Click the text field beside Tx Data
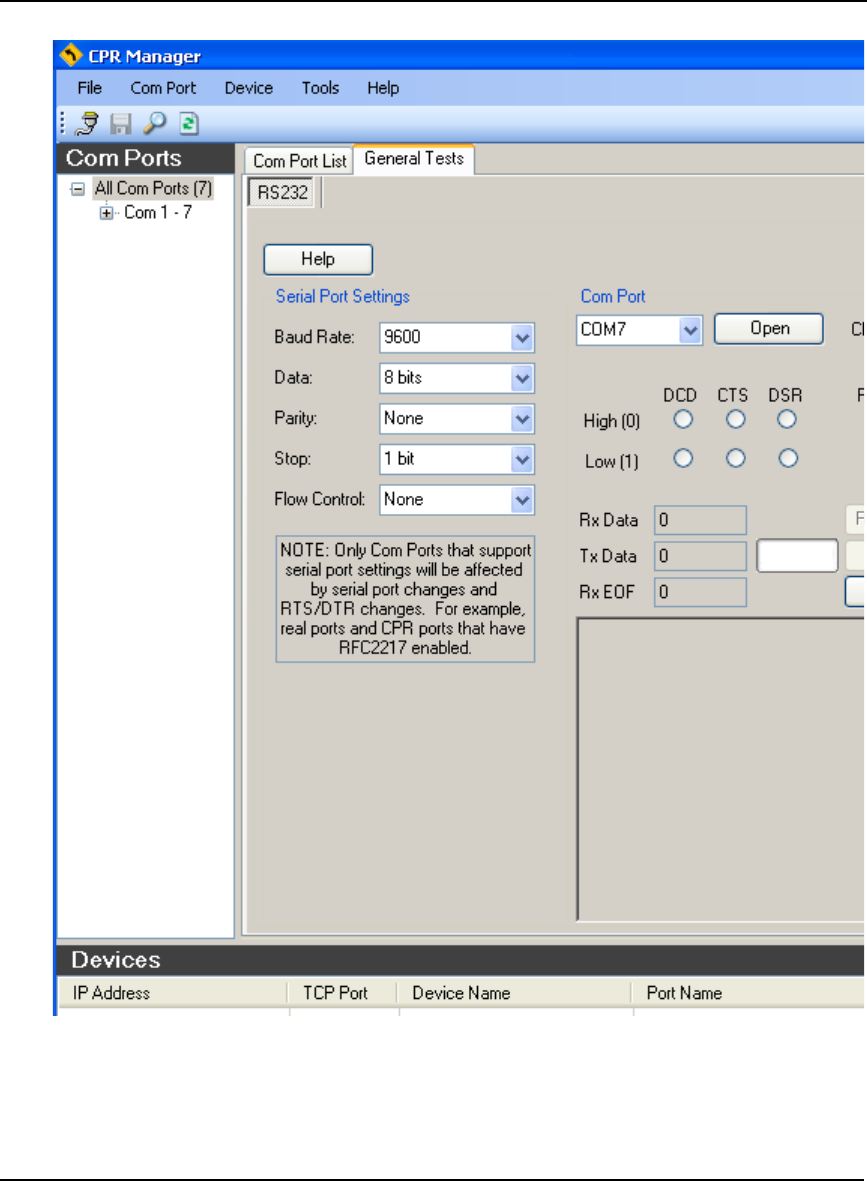This screenshot has width=867, height=1181. (x=797, y=556)
